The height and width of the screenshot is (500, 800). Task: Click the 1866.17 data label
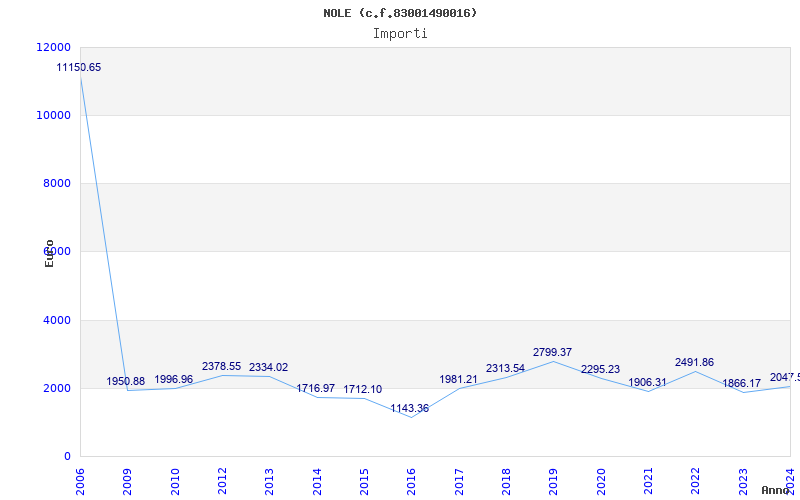click(741, 383)
